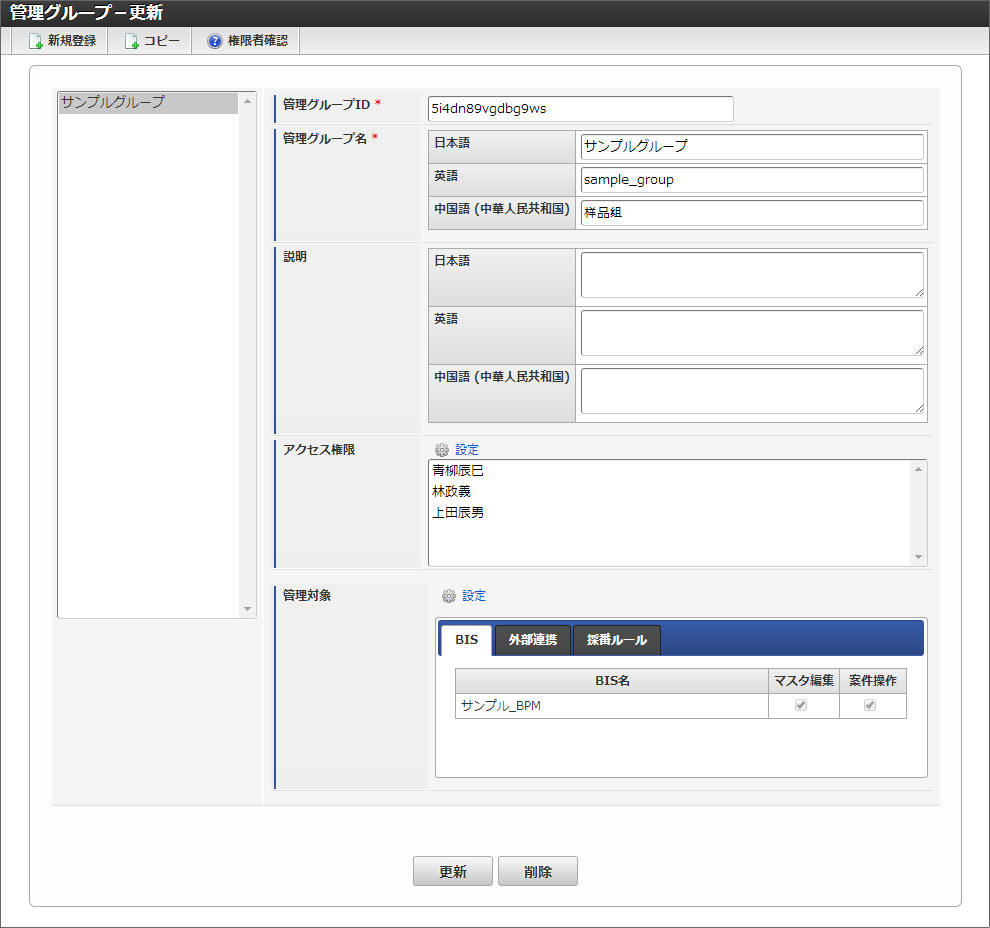
Task: Open the サンプル_BPM link
Action: pos(501,706)
